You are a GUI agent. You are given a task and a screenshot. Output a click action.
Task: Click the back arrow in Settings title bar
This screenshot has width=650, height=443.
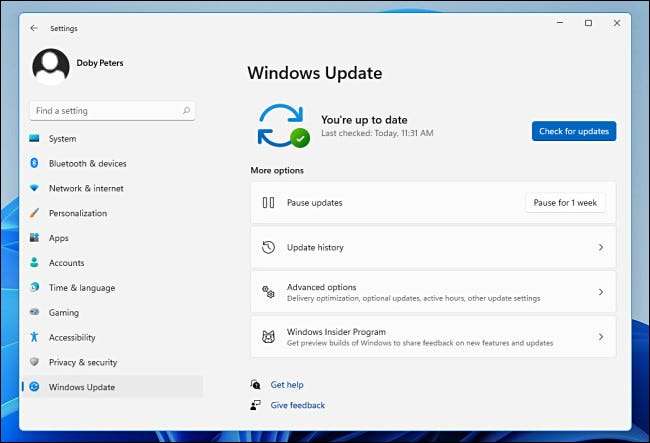34,28
